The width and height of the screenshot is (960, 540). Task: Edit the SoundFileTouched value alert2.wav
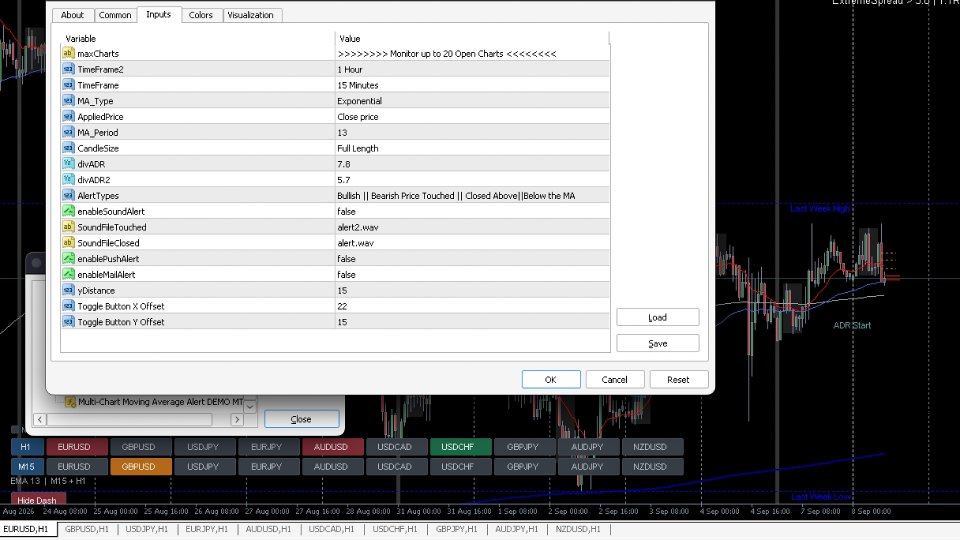coord(472,227)
